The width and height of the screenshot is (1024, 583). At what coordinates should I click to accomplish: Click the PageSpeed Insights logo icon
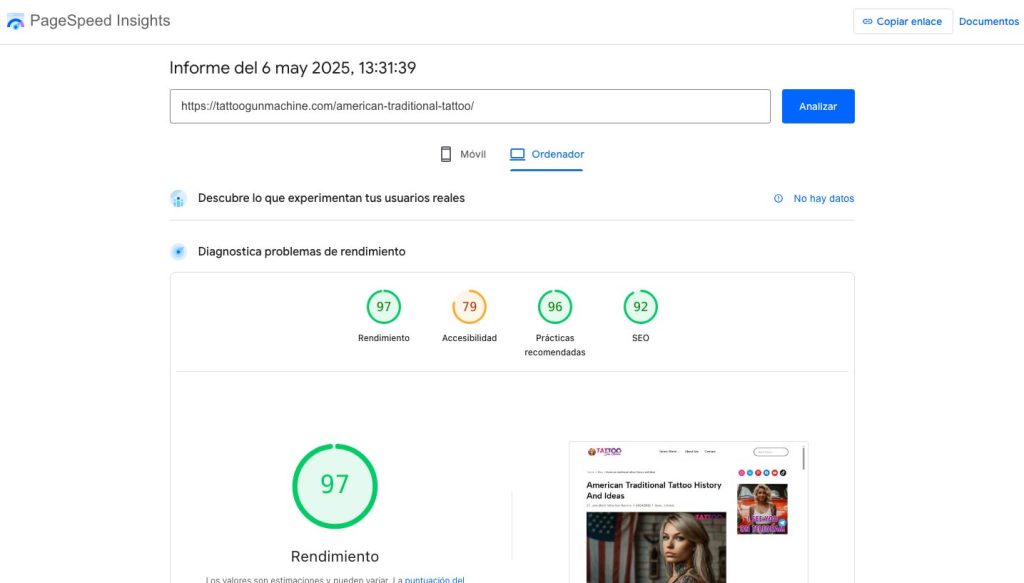[15, 21]
